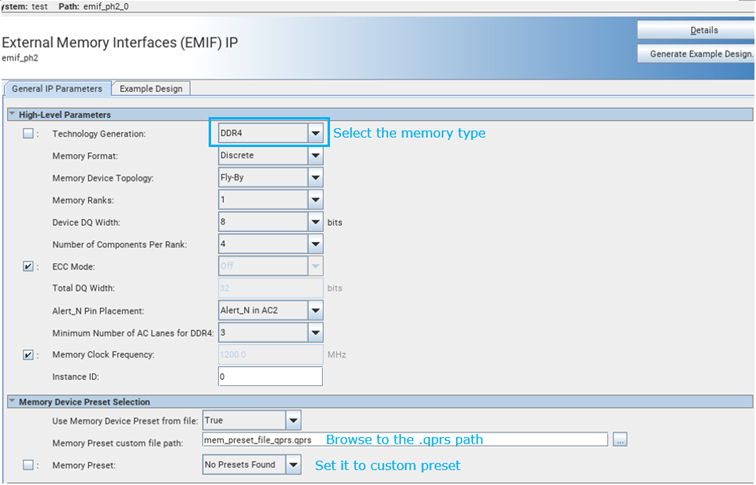The height and width of the screenshot is (485, 756).
Task: Open the Alert_N Pin Placement dropdown
Action: [x=270, y=310]
